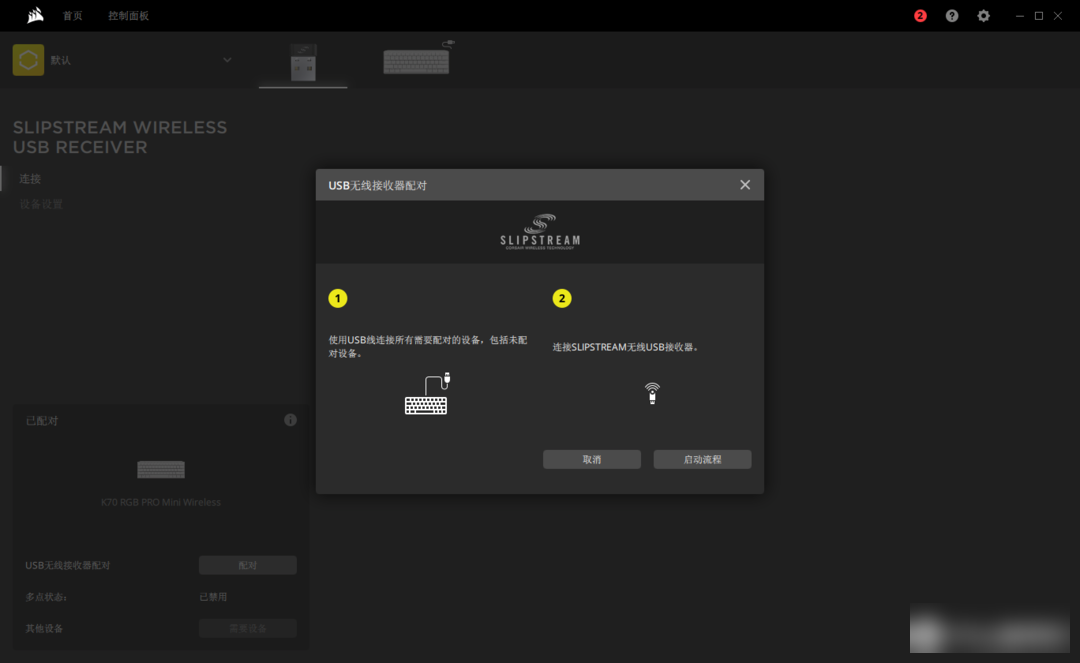Click the 启动流程 start process button
This screenshot has width=1080, height=663.
click(702, 459)
